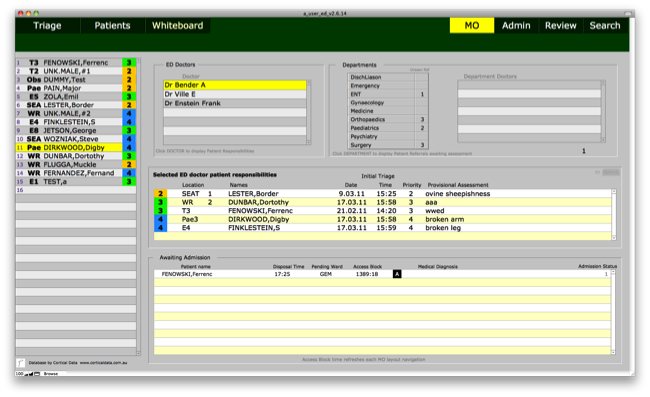Click the blue priority 4 badge beside WOZNIAK,Steve
650x397 pixels.
(x=129, y=139)
